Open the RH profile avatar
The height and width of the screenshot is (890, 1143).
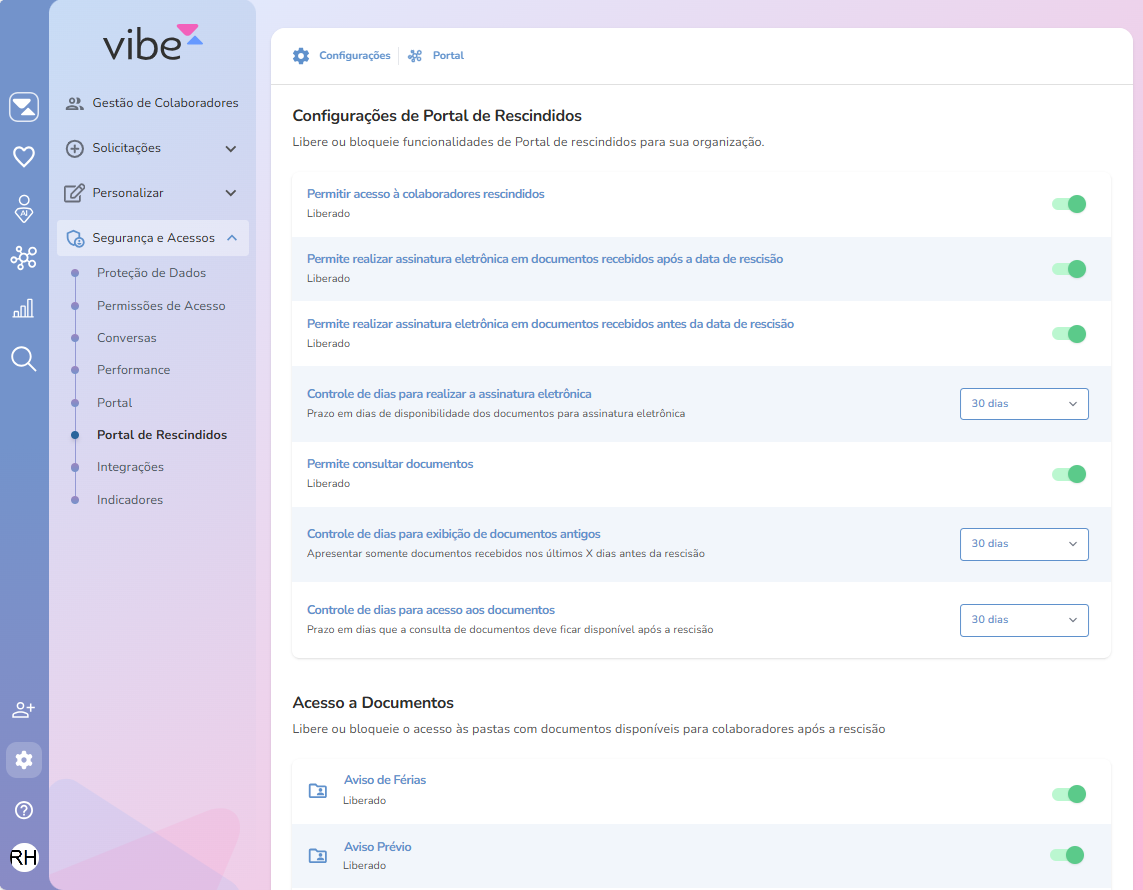point(24,857)
